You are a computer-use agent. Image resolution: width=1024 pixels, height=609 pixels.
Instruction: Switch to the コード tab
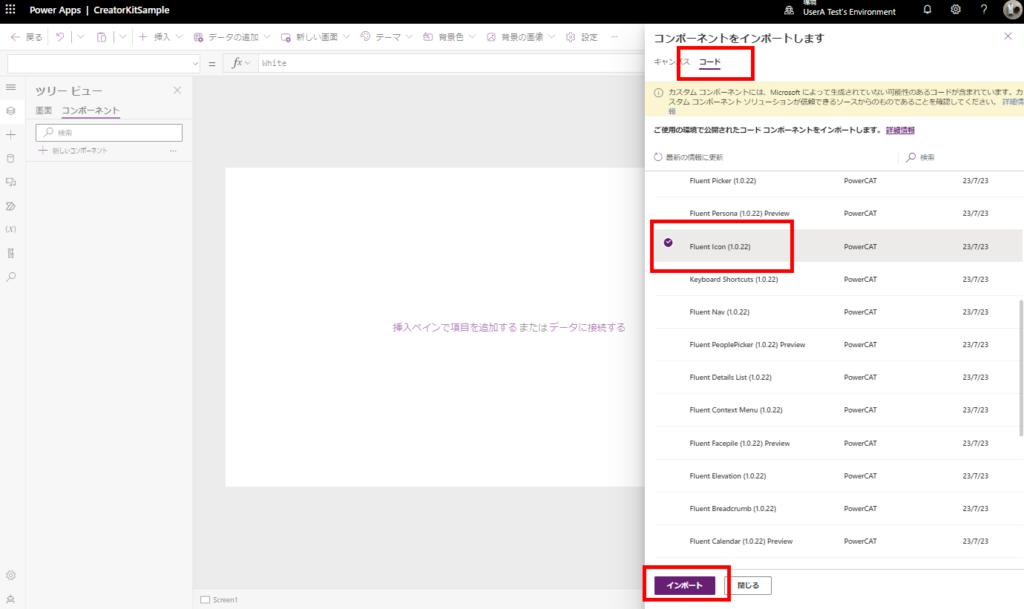[710, 62]
